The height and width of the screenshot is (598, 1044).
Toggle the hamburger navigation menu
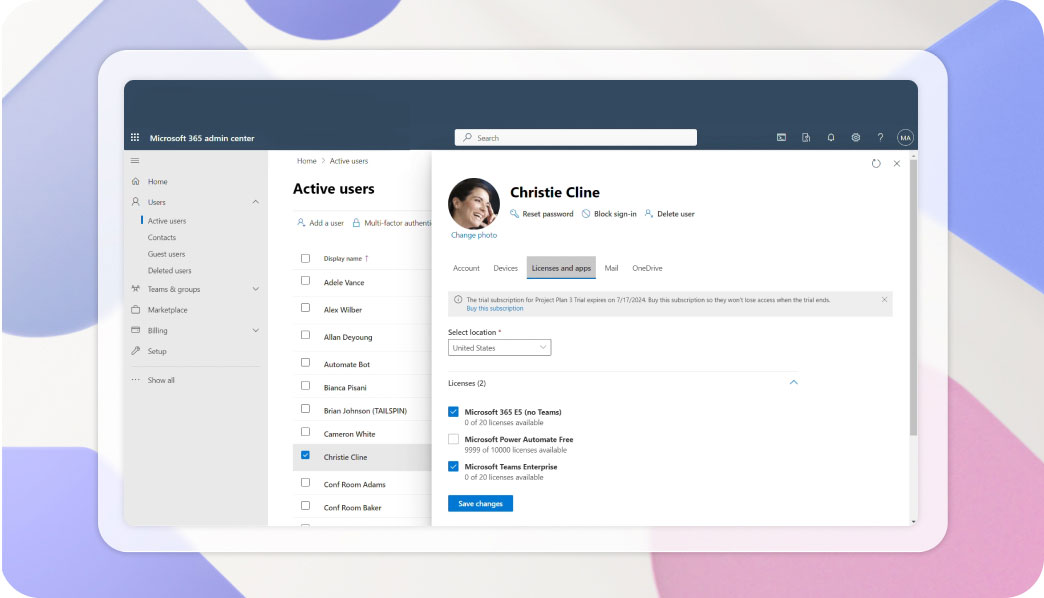pyautogui.click(x=135, y=160)
